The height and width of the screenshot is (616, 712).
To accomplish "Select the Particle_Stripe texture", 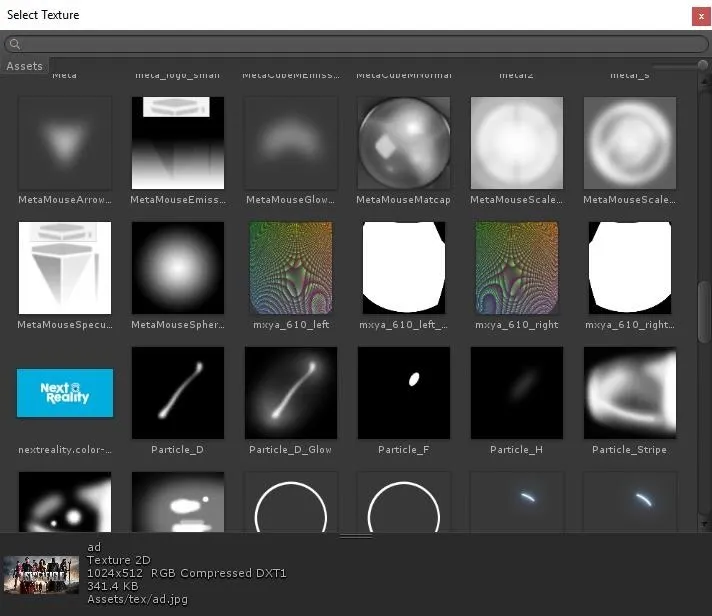I will click(x=630, y=393).
